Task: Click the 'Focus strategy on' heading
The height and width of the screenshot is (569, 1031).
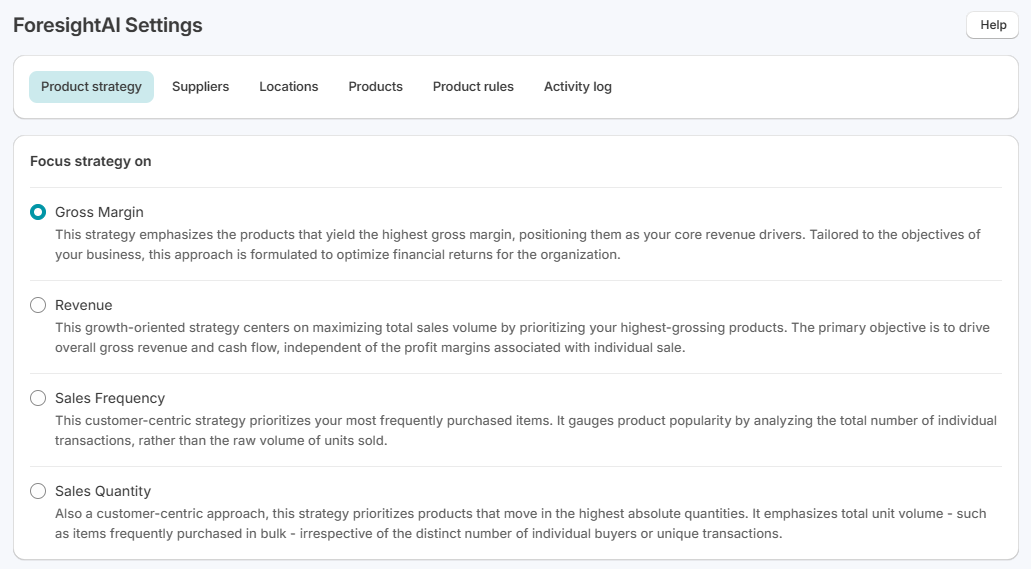Action: [91, 161]
